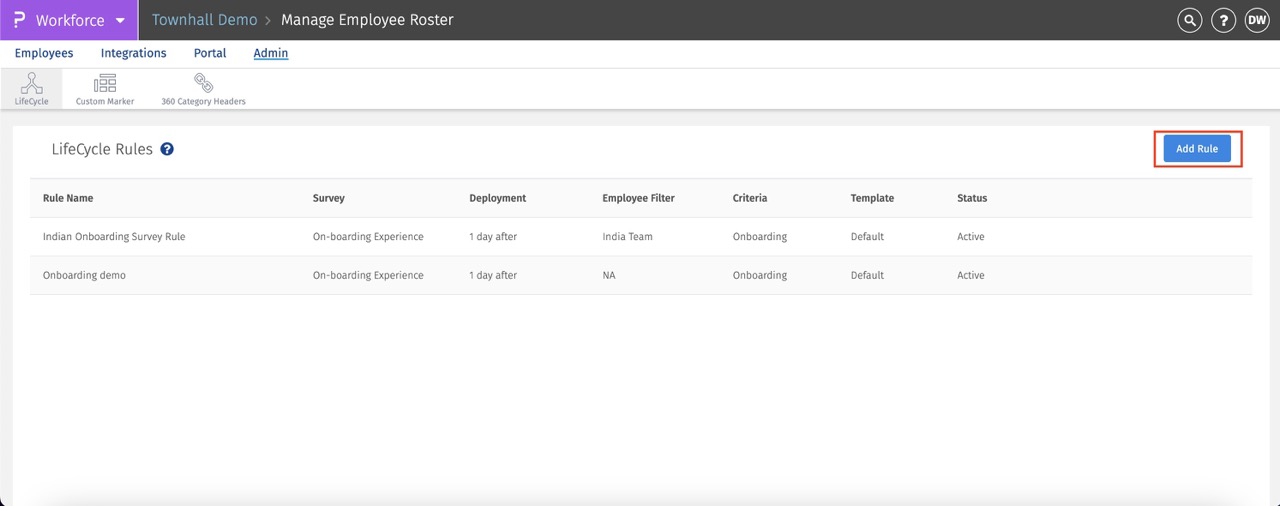
Task: Click the Townhall Demo breadcrumb link
Action: 204,20
